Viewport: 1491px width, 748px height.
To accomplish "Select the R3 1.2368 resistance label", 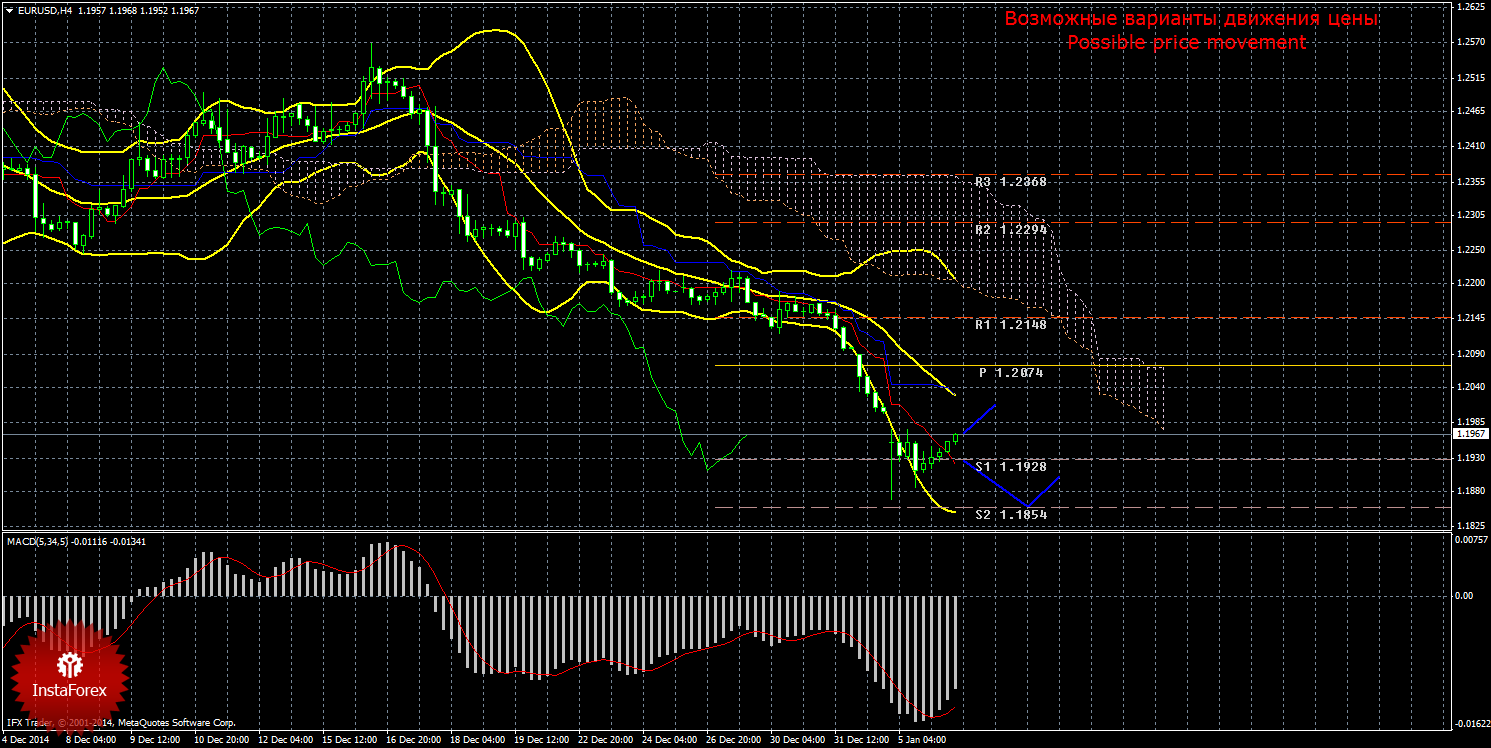I will point(1010,182).
